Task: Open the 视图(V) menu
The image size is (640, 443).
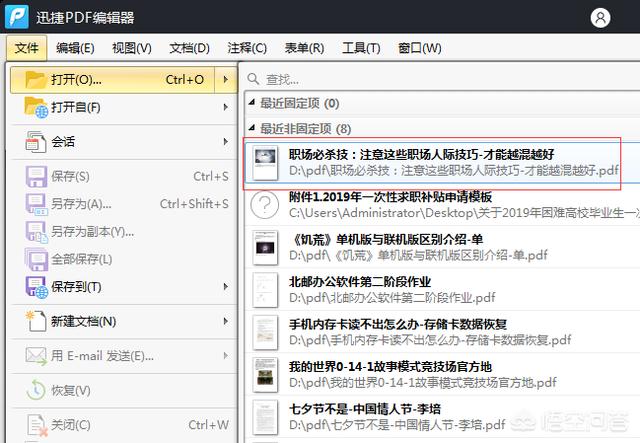Action: coord(132,48)
